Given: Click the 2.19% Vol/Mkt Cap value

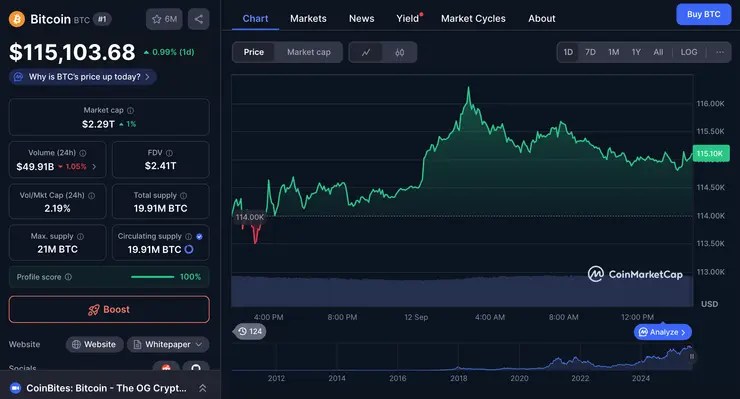Looking at the screenshot, I should pos(58,208).
